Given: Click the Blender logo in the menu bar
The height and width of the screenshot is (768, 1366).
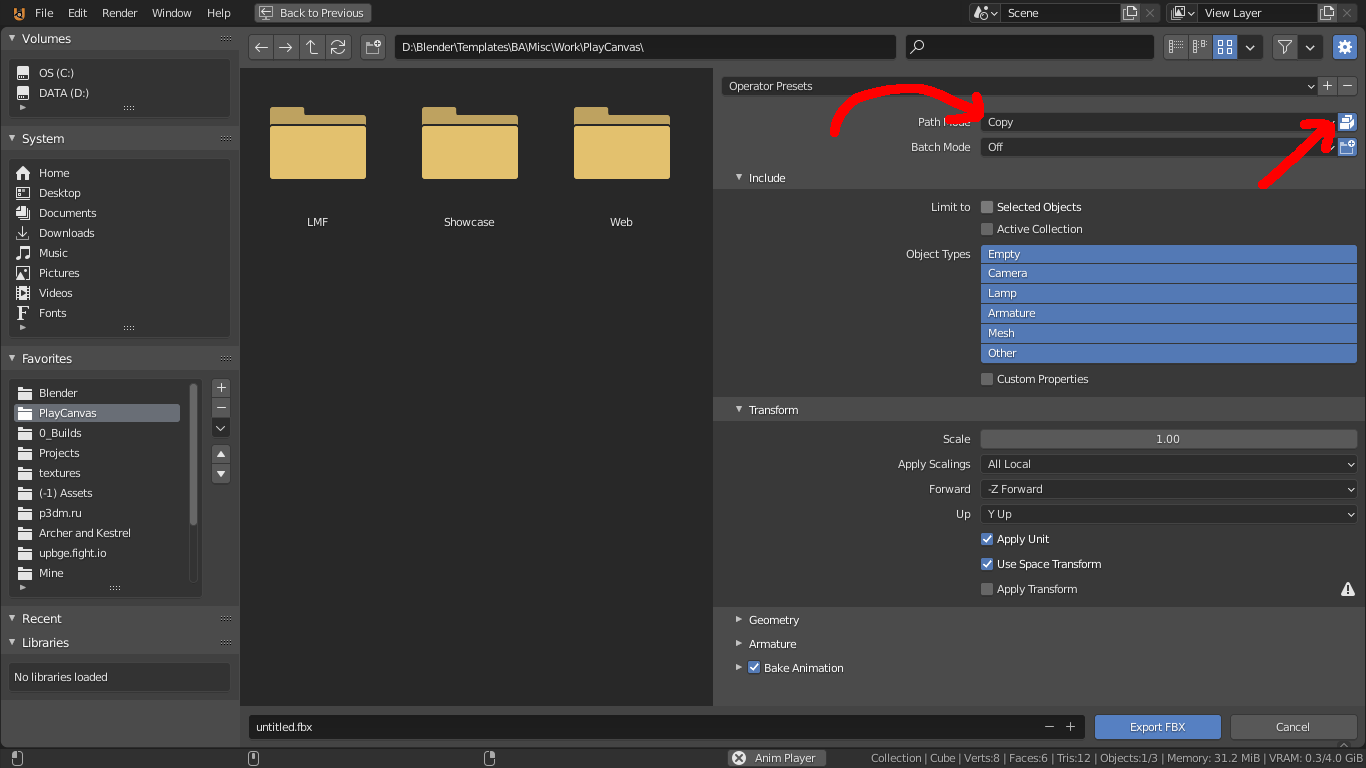Looking at the screenshot, I should pos(19,13).
